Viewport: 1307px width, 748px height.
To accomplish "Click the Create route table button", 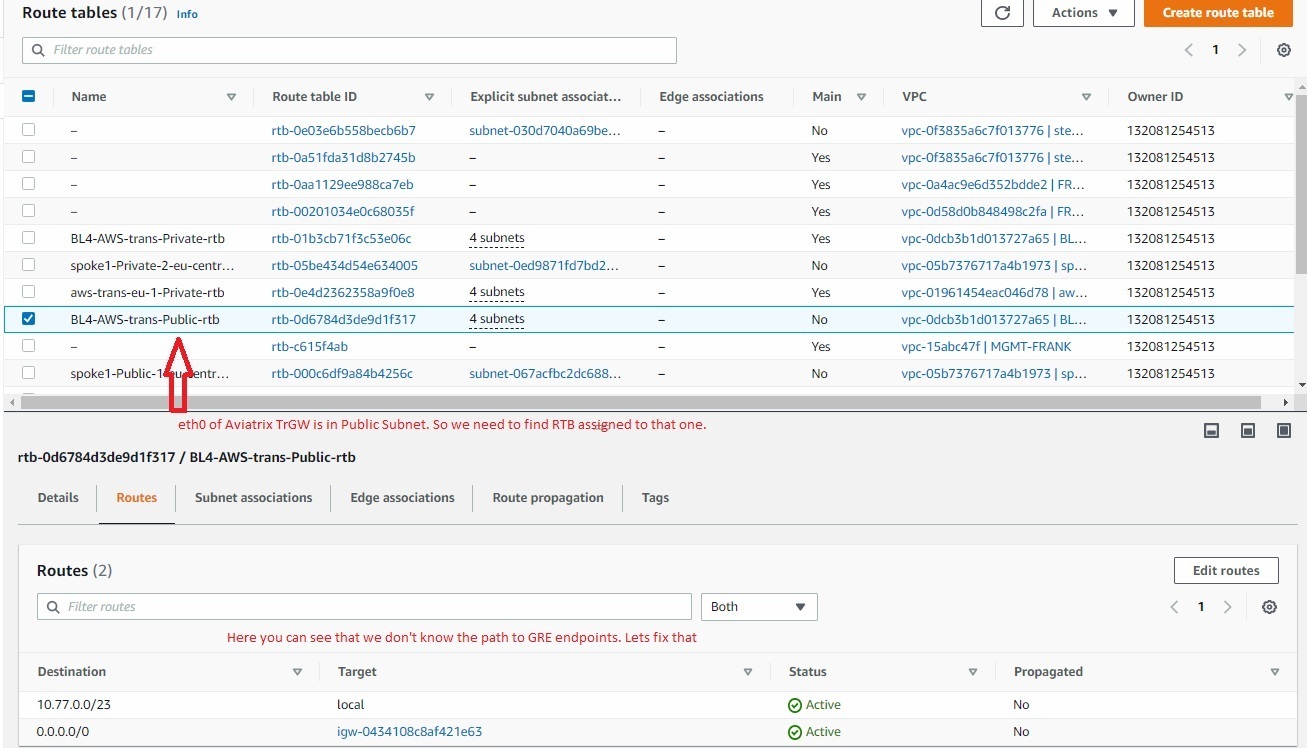I will (1218, 13).
